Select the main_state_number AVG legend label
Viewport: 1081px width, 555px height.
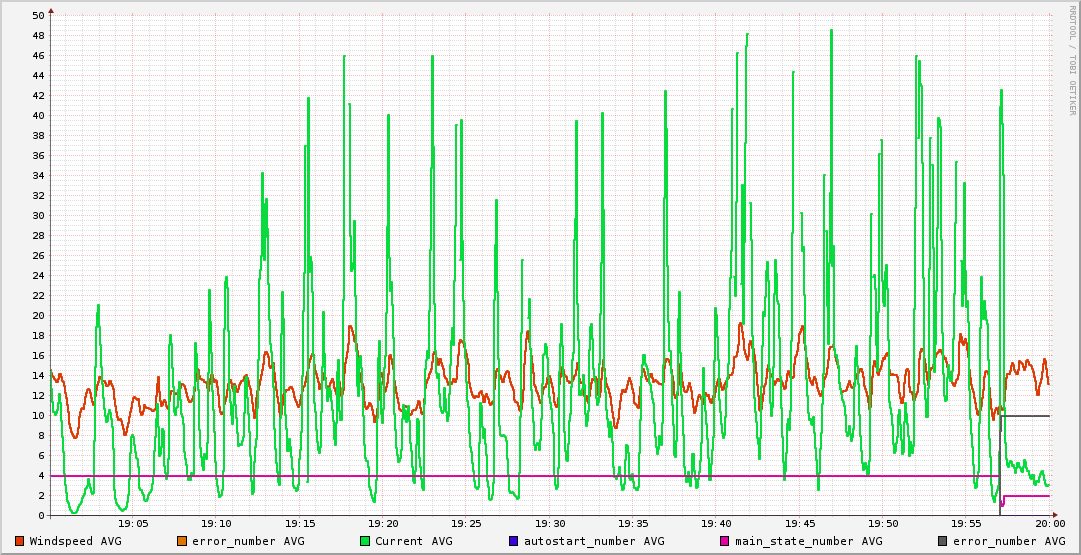point(809,541)
